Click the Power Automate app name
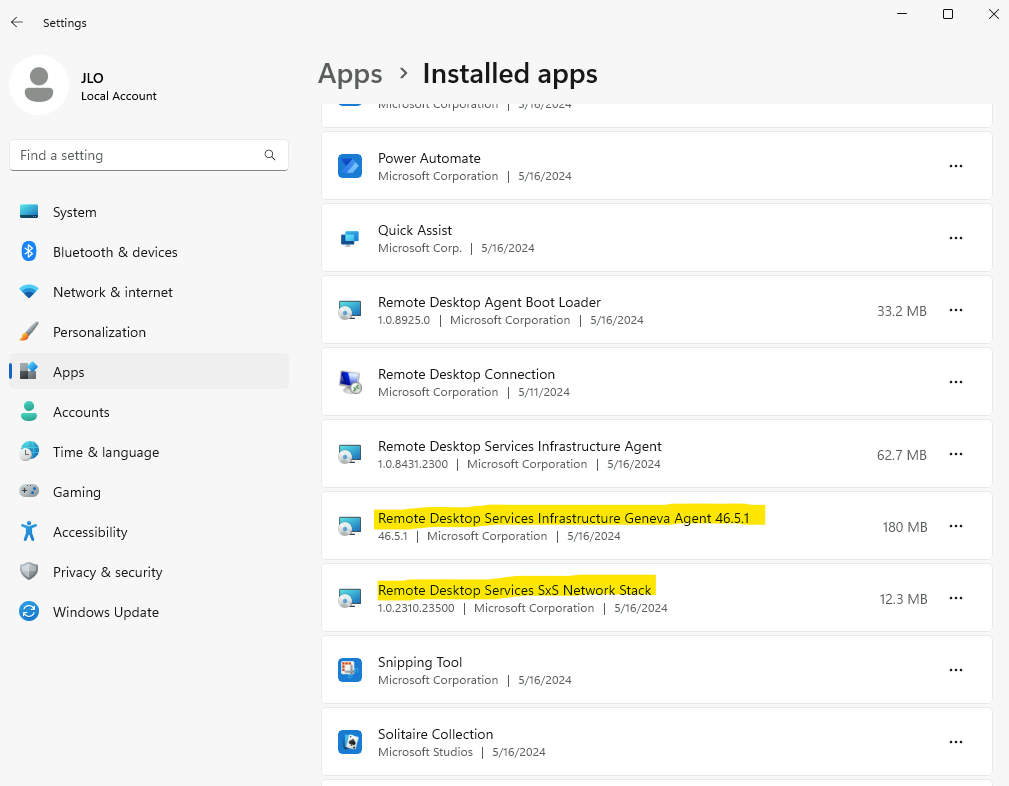The height and width of the screenshot is (786, 1009). click(429, 158)
